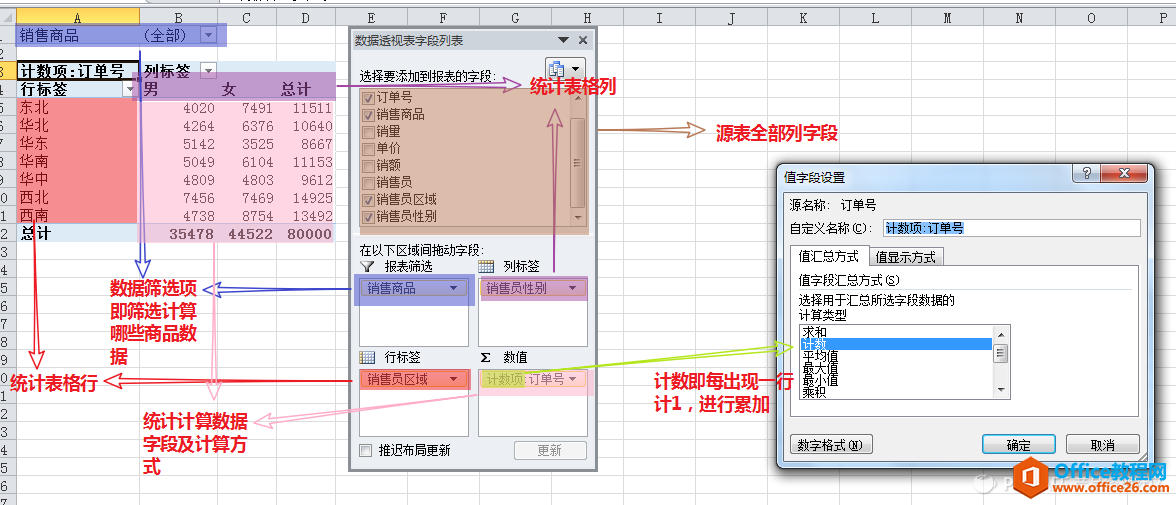Select the 东北 row label cell

pos(78,107)
